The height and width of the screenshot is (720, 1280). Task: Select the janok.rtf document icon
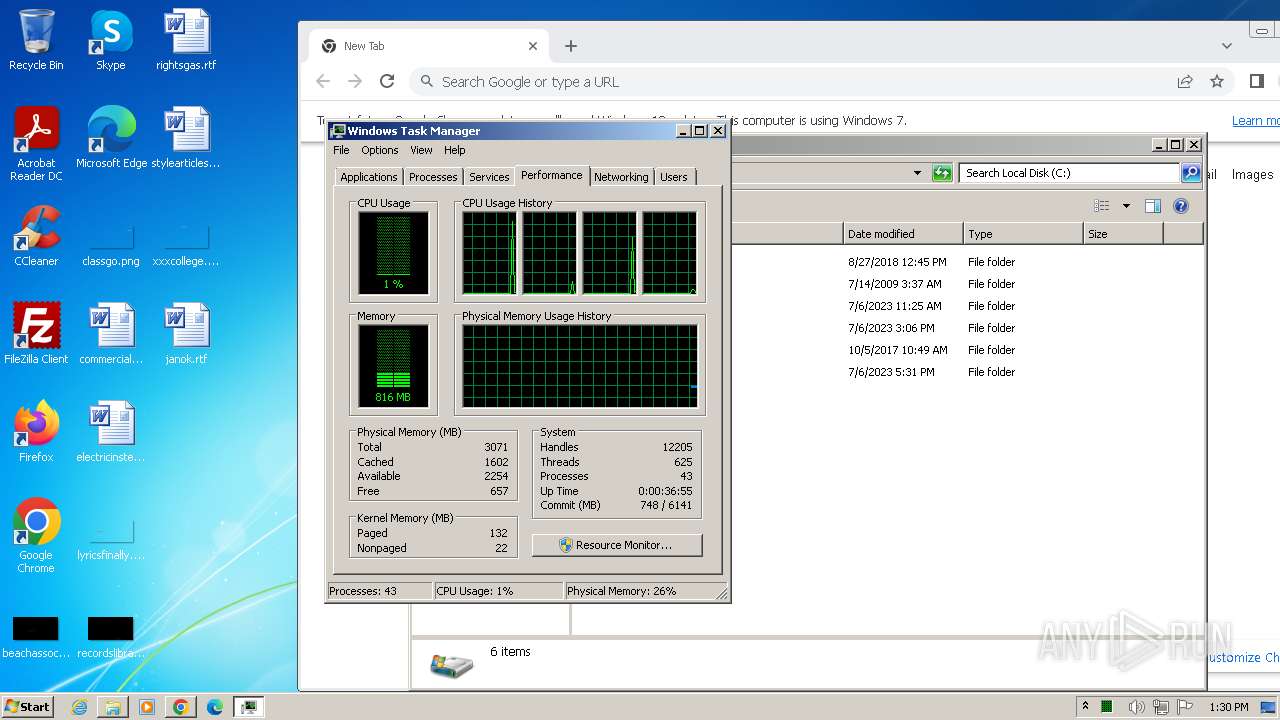tap(186, 334)
